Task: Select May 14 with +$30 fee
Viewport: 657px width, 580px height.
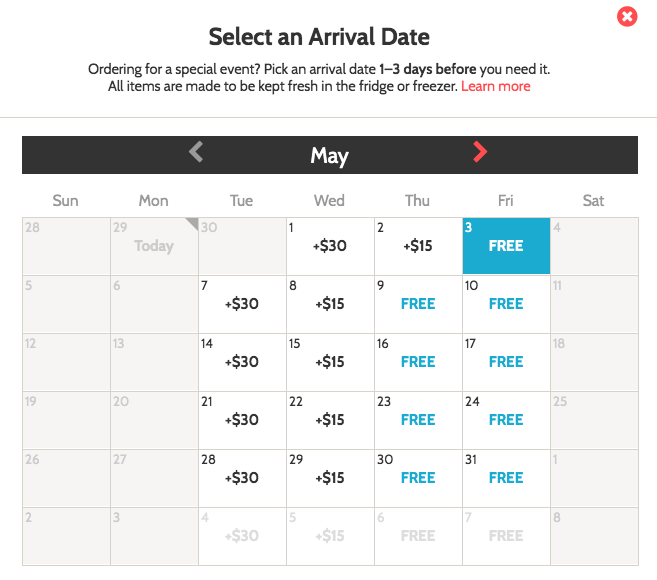Action: (242, 362)
